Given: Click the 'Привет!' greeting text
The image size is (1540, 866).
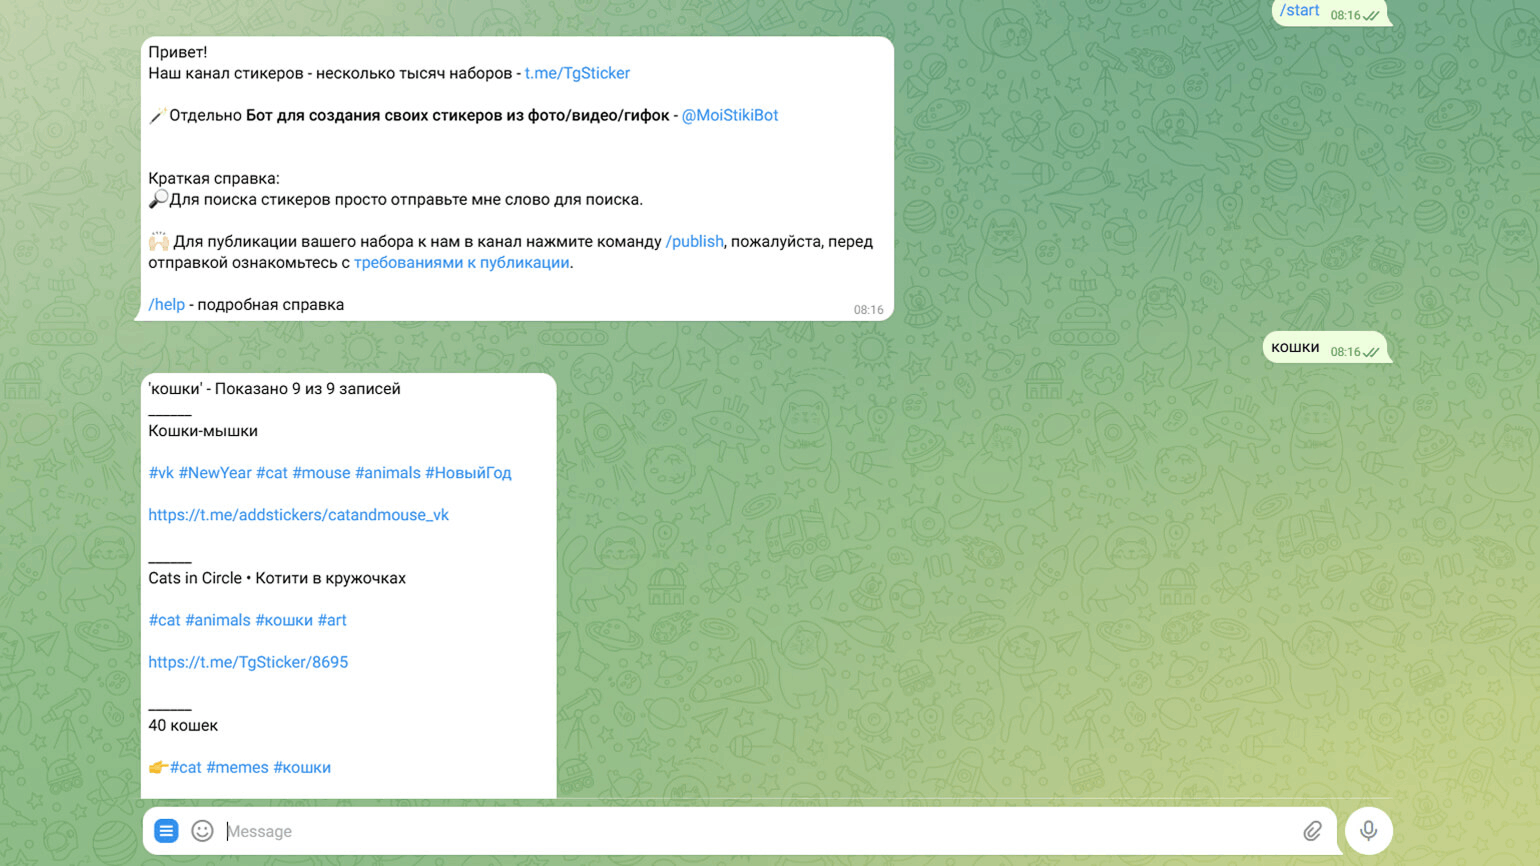Looking at the screenshot, I should point(178,52).
